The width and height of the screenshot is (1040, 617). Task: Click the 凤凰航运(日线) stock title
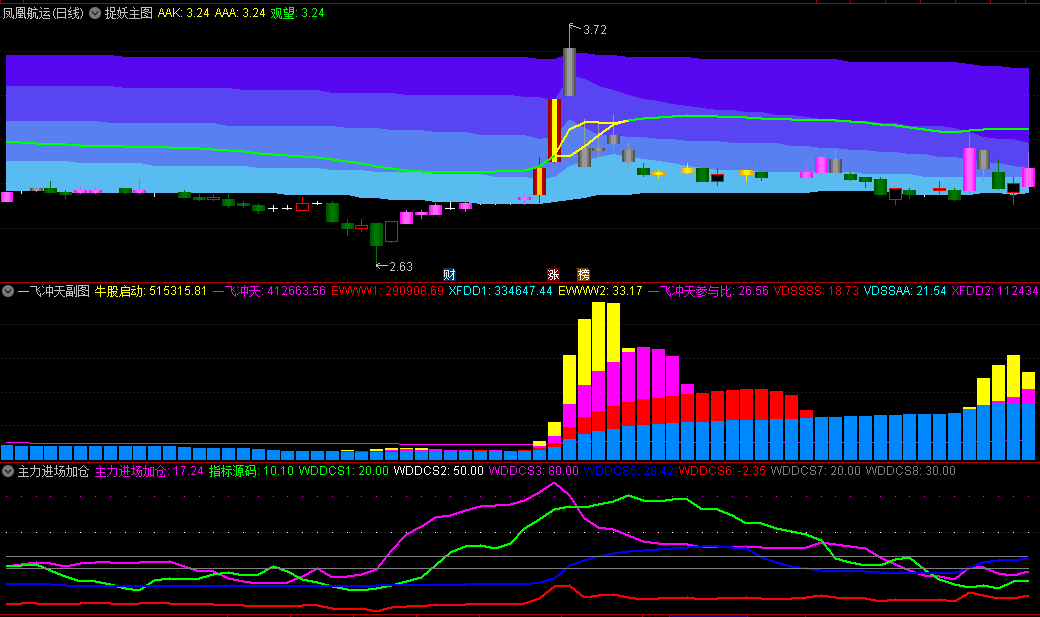(x=43, y=13)
